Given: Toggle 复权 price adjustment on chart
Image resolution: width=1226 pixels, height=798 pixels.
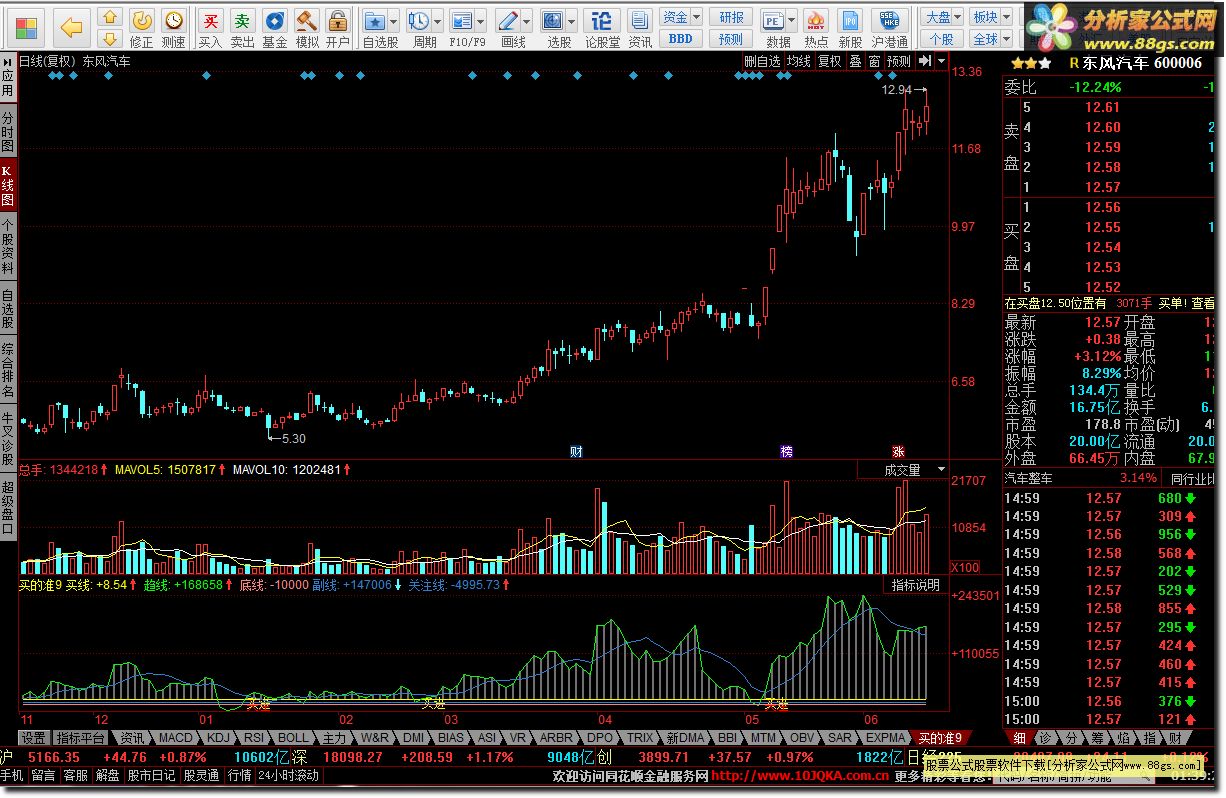Looking at the screenshot, I should click(830, 61).
